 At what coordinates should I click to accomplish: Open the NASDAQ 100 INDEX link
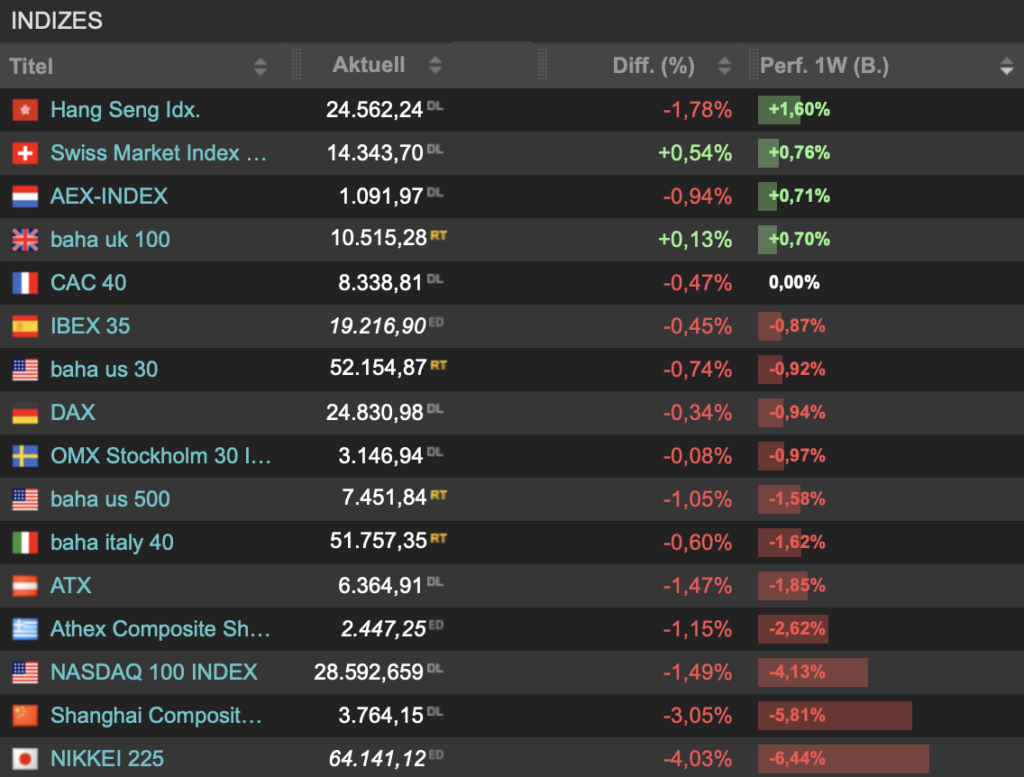tap(154, 672)
